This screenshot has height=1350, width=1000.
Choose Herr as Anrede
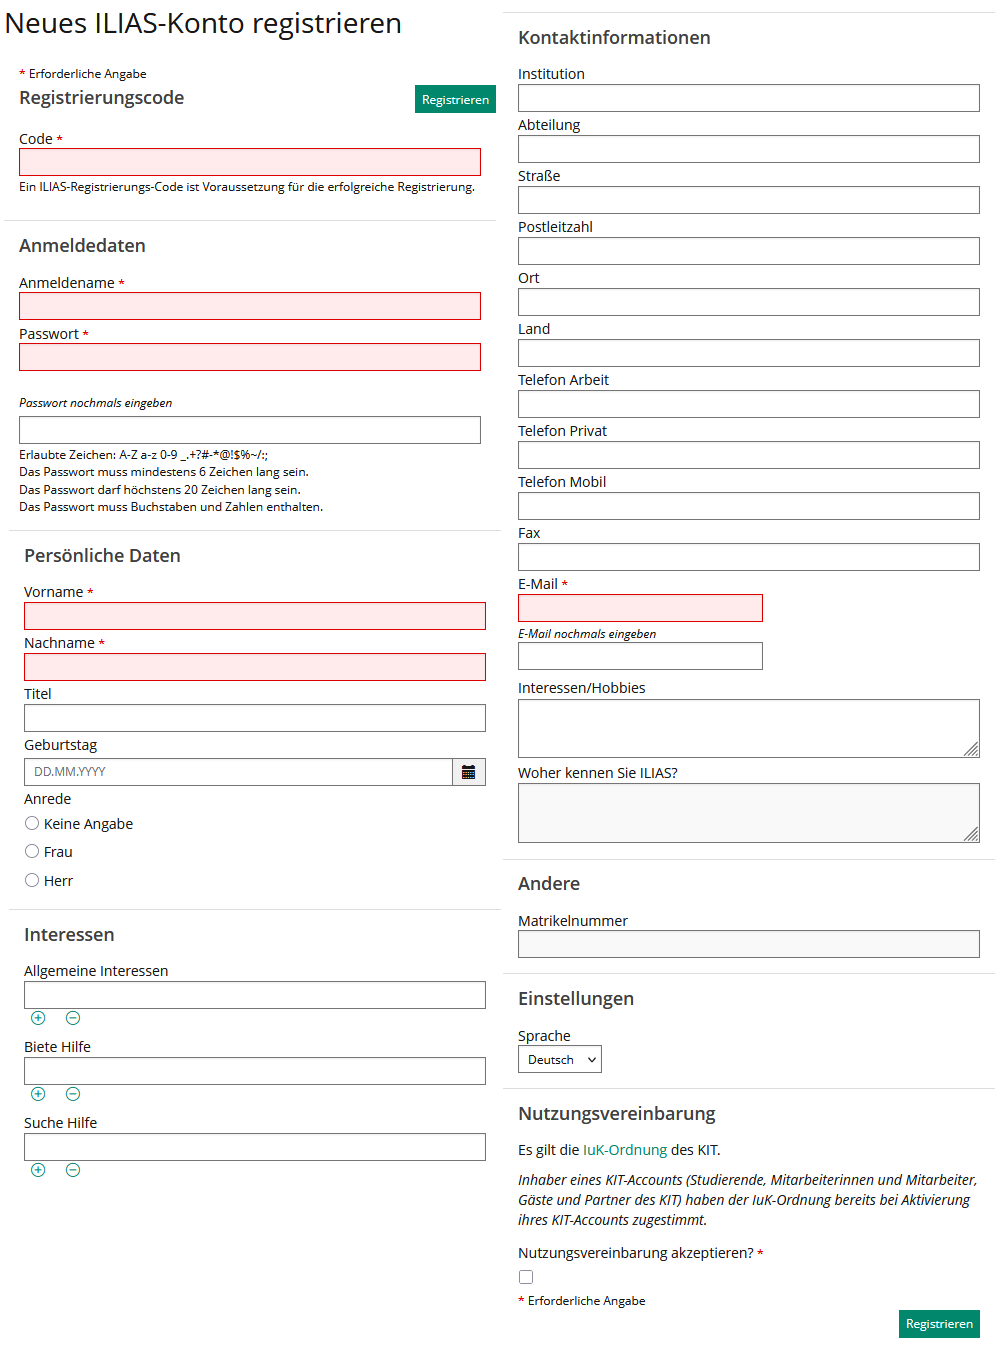(x=32, y=880)
